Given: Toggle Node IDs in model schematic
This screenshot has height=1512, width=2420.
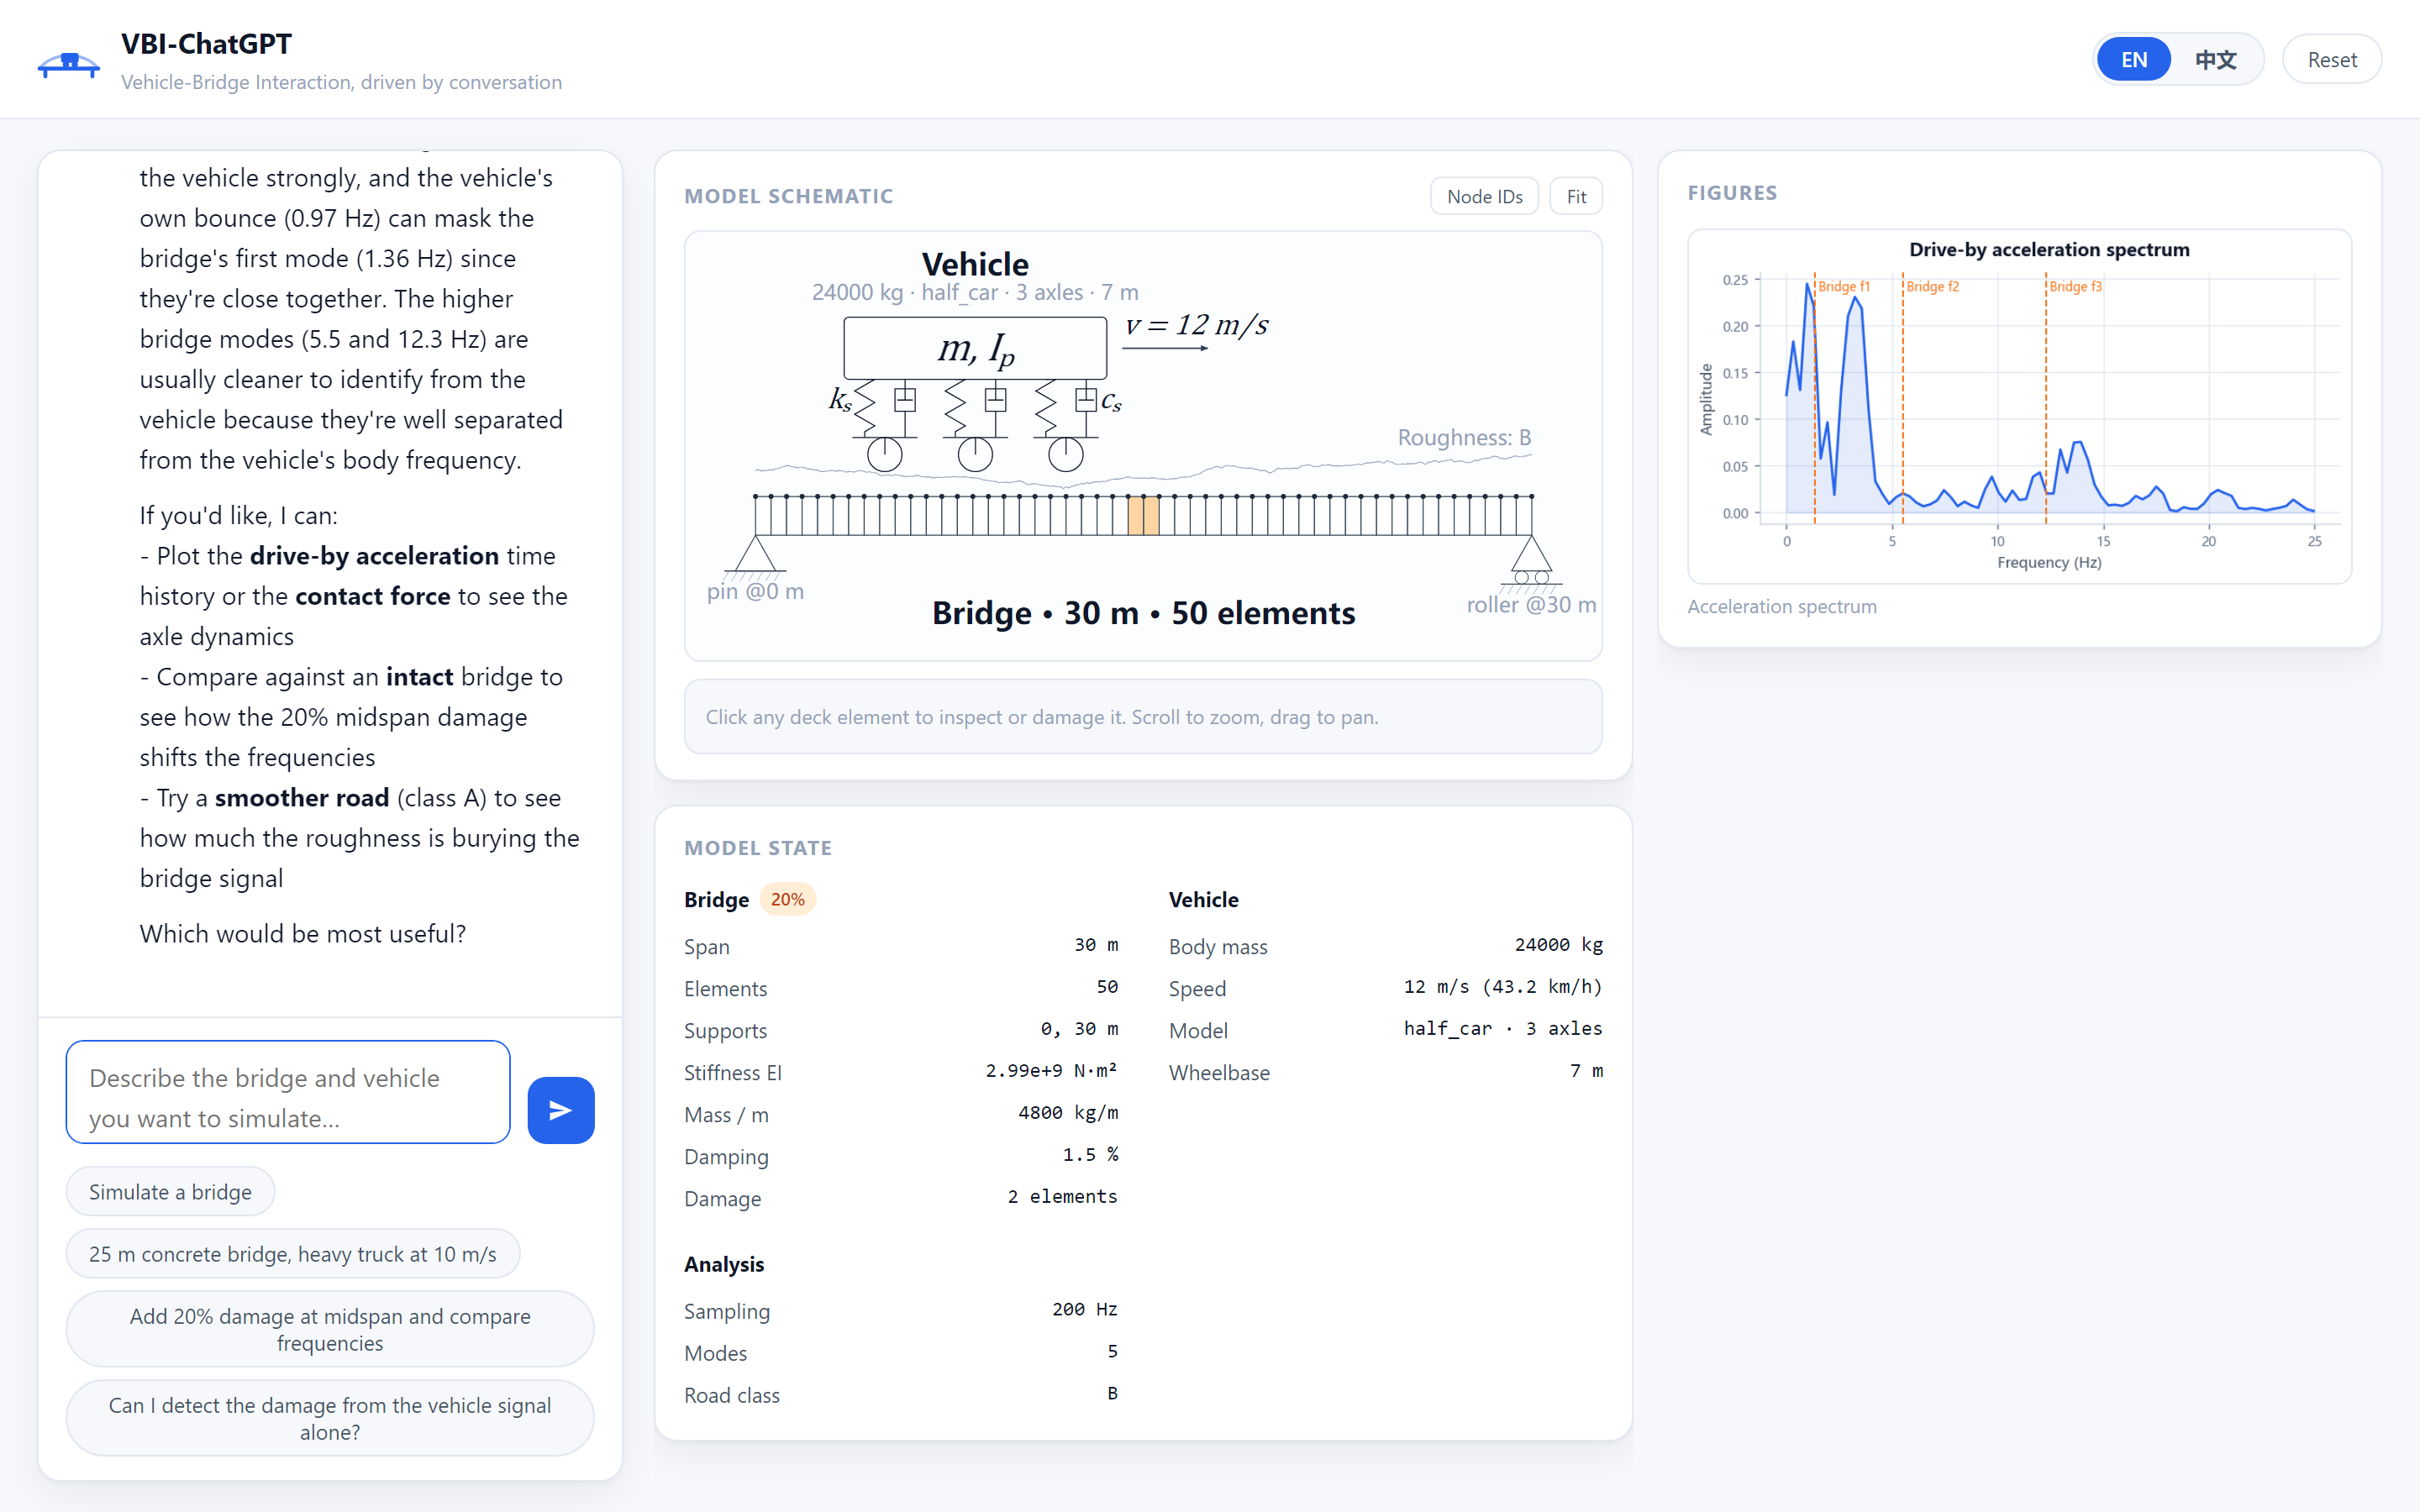Looking at the screenshot, I should [x=1484, y=196].
